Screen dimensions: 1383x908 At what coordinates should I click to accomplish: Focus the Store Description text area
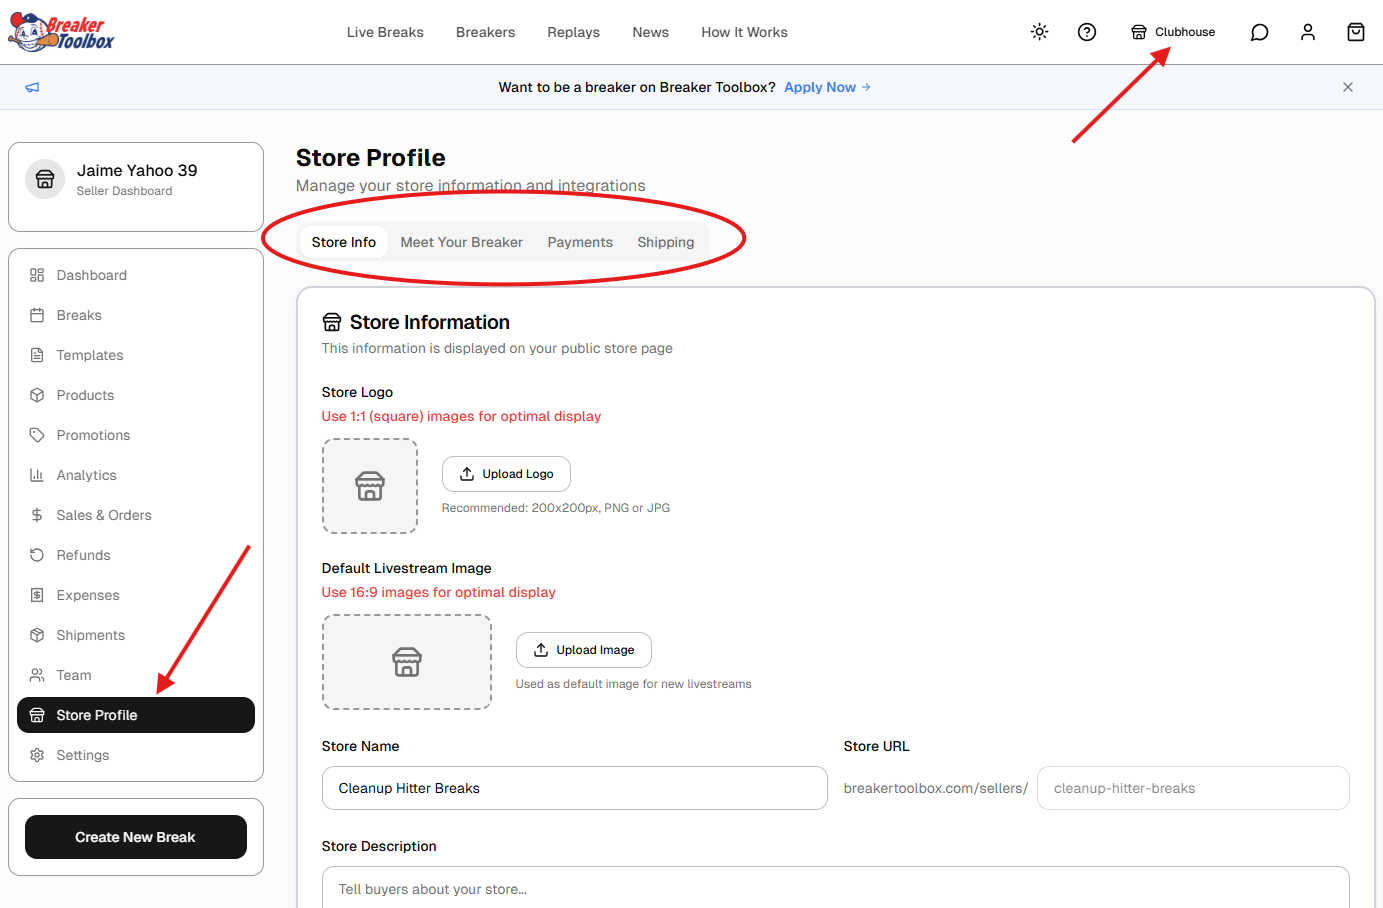coord(836,888)
